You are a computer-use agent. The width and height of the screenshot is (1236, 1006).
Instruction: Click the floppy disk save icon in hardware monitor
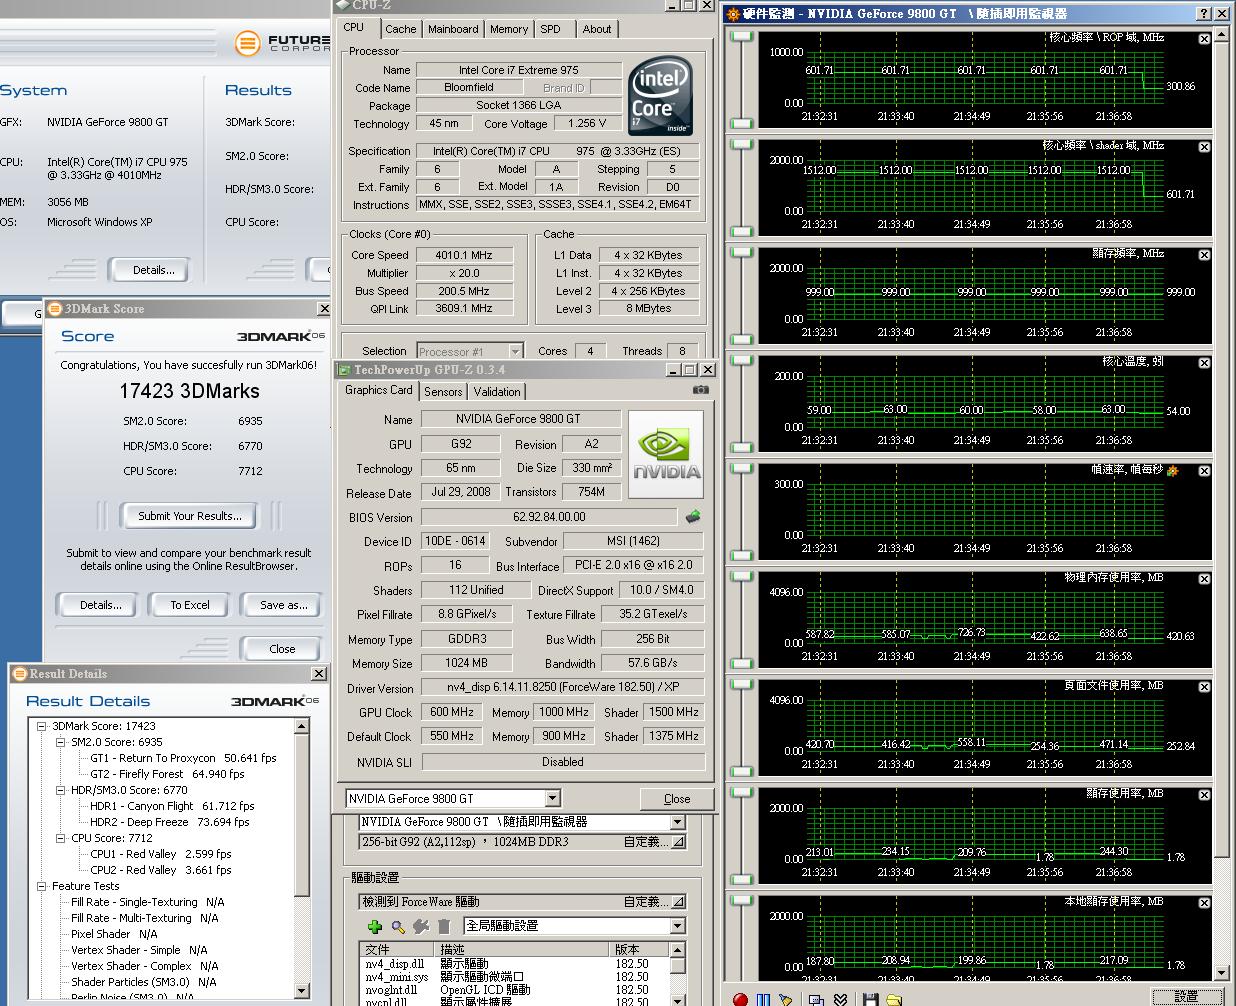tap(870, 998)
